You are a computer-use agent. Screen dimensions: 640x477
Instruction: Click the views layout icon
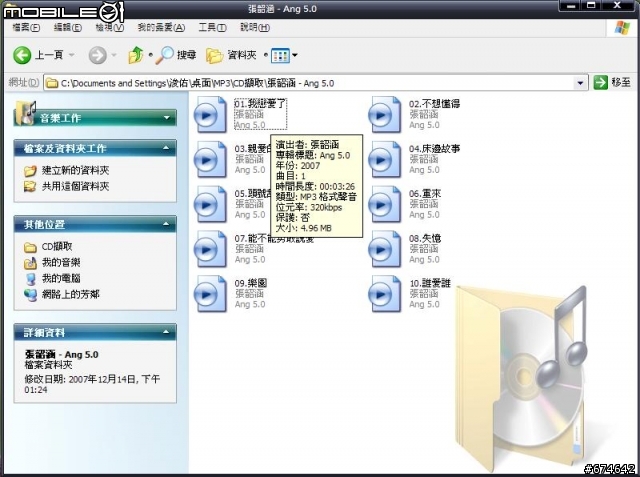point(280,55)
